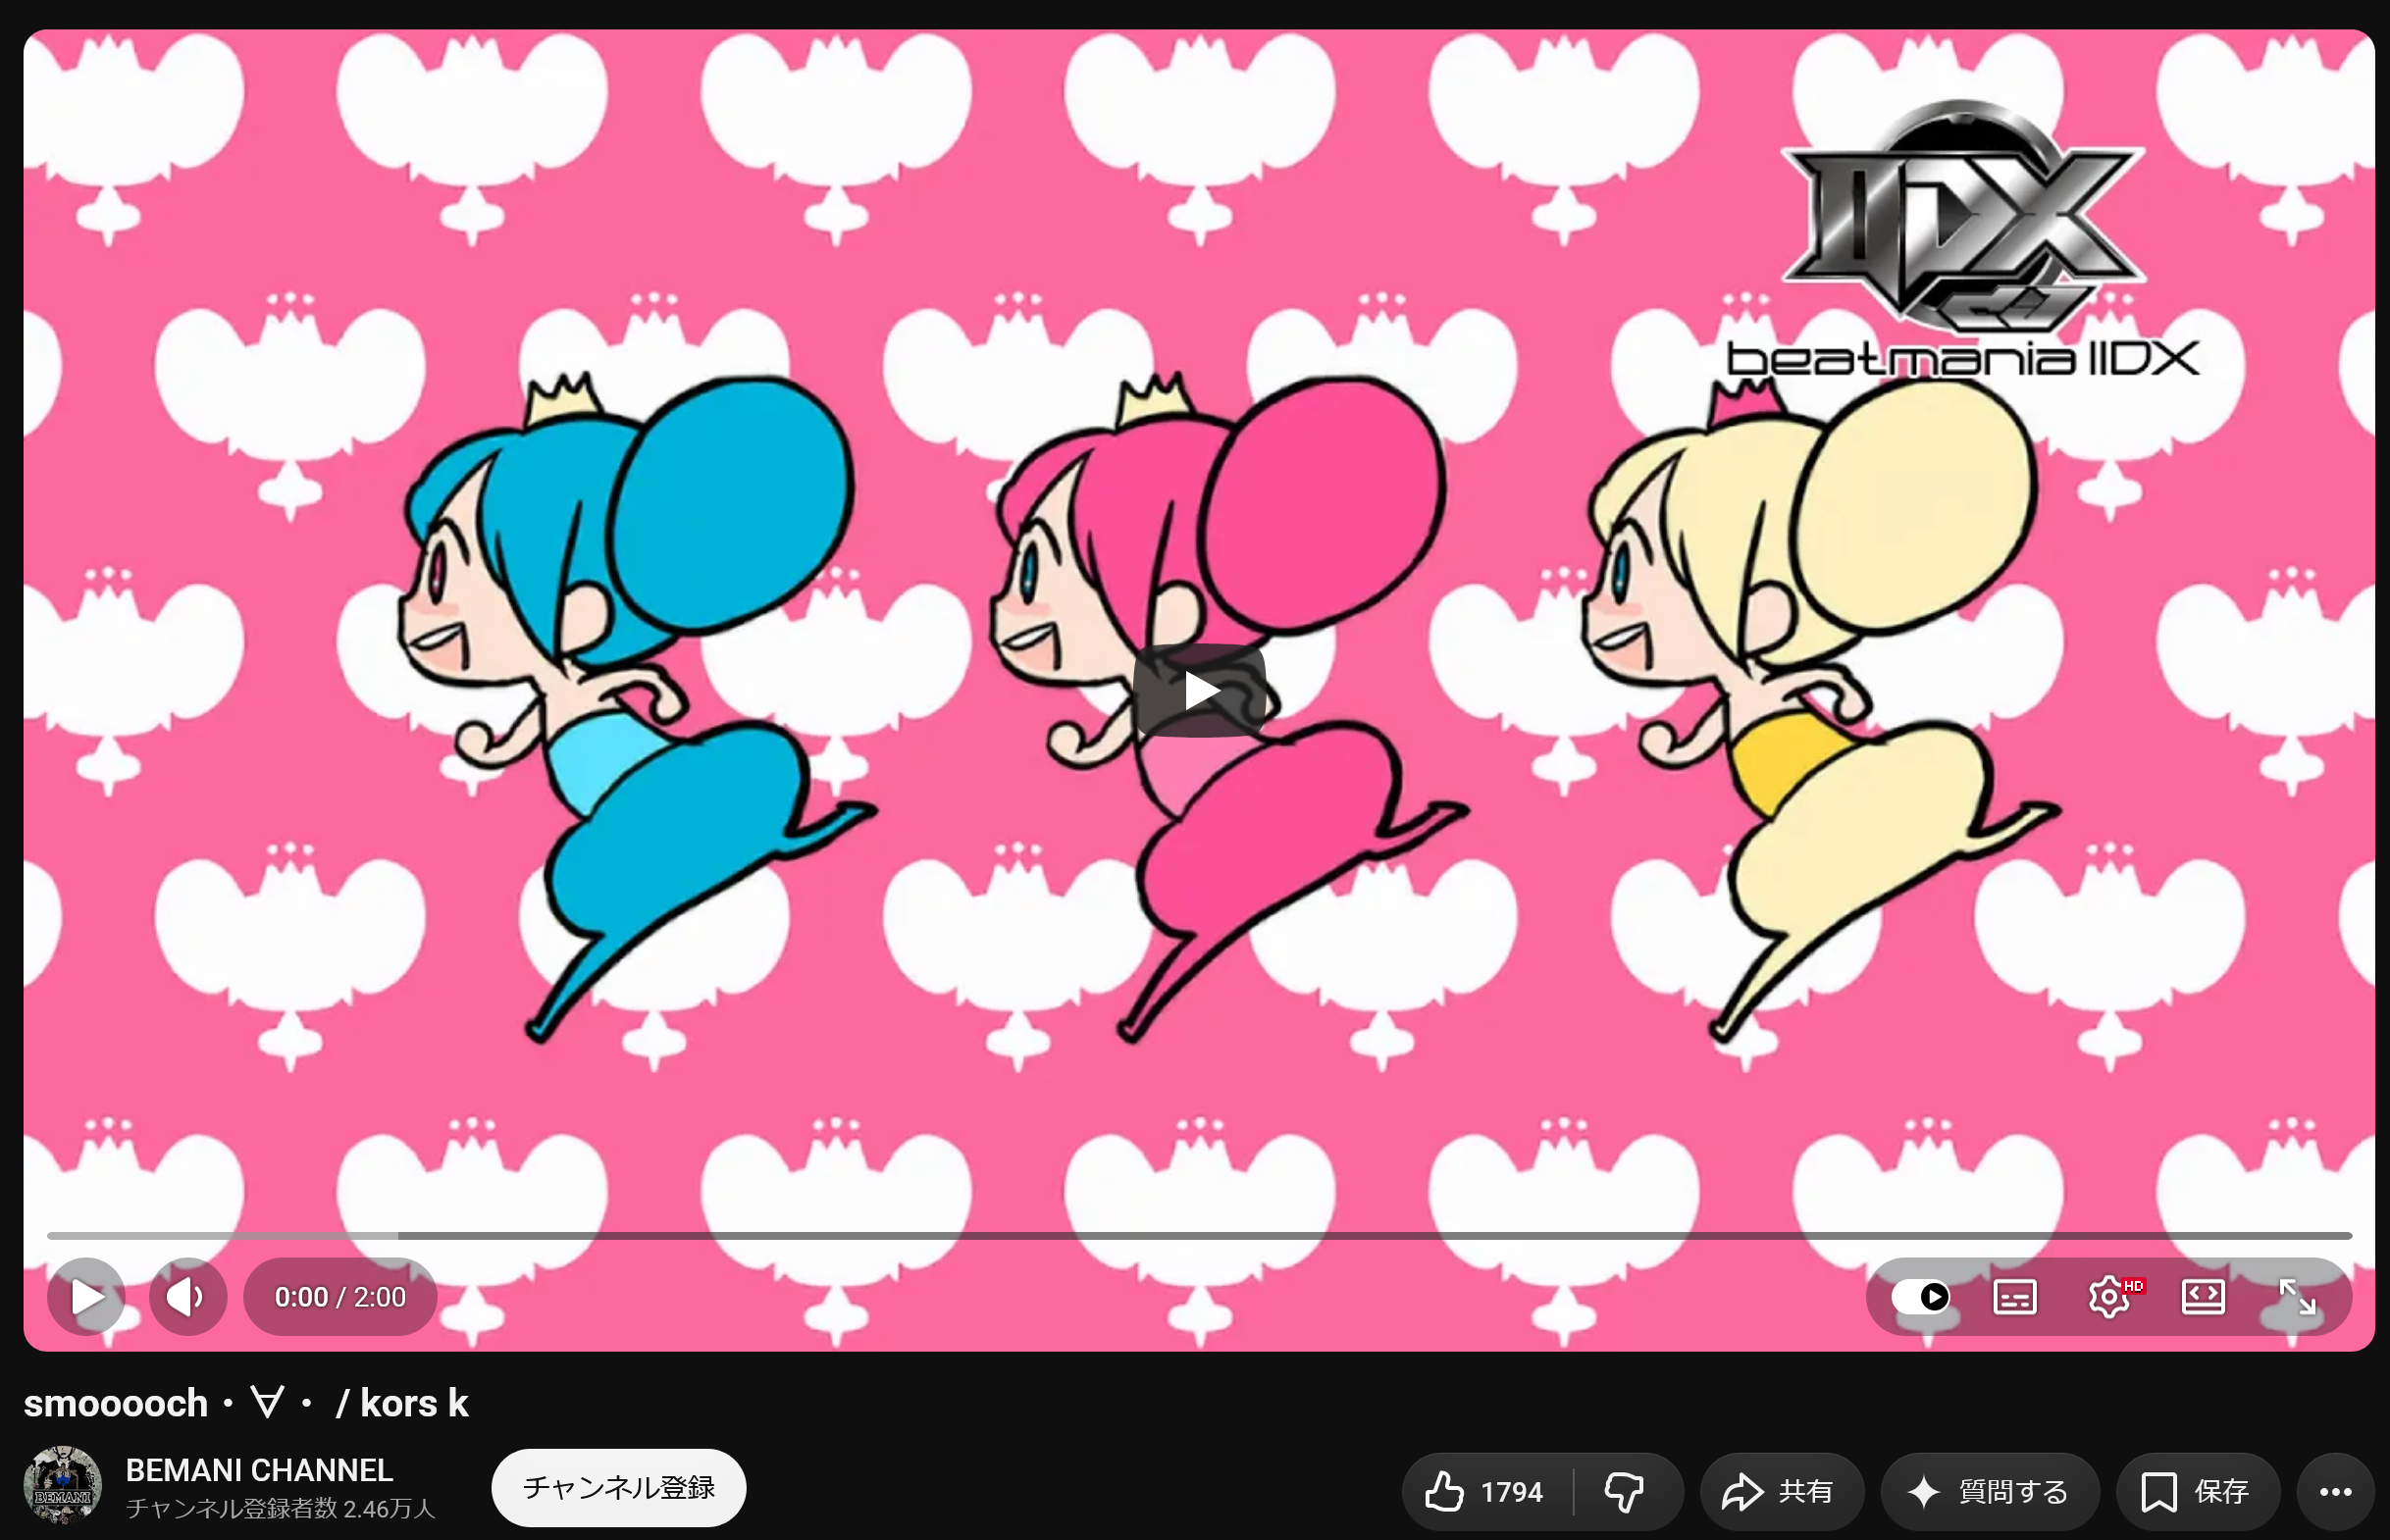The image size is (2390, 1540).
Task: Toggle the autoplay switch
Action: 1920,1297
